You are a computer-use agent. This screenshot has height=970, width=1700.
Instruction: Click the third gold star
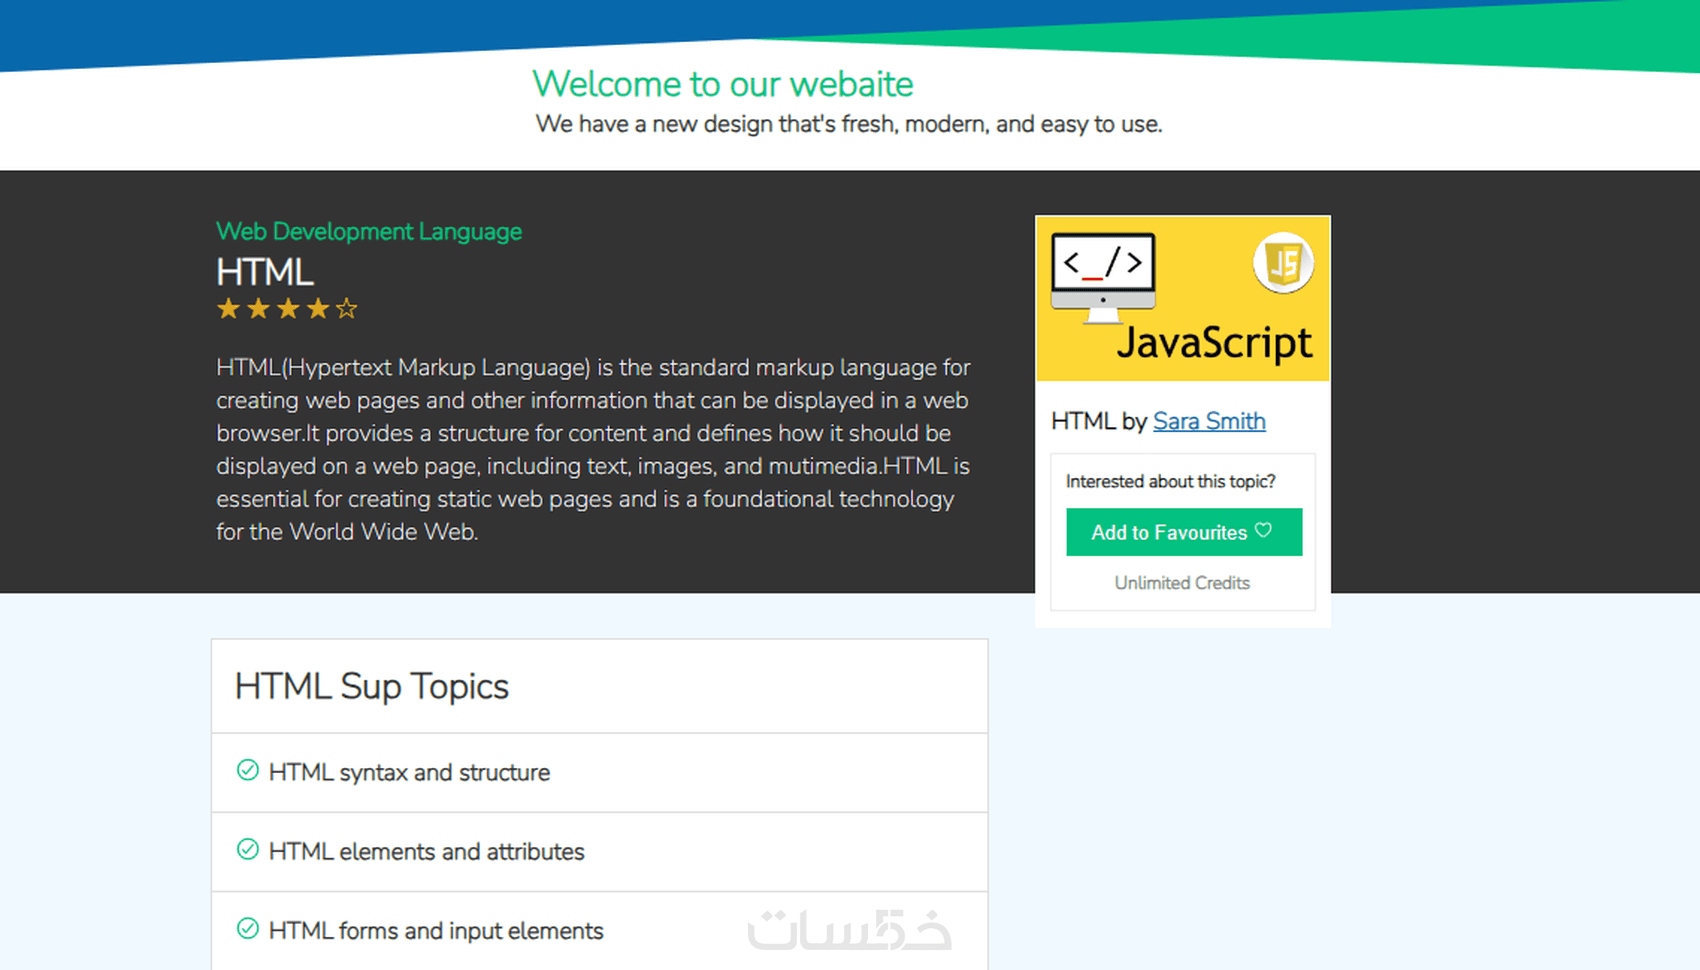286,308
